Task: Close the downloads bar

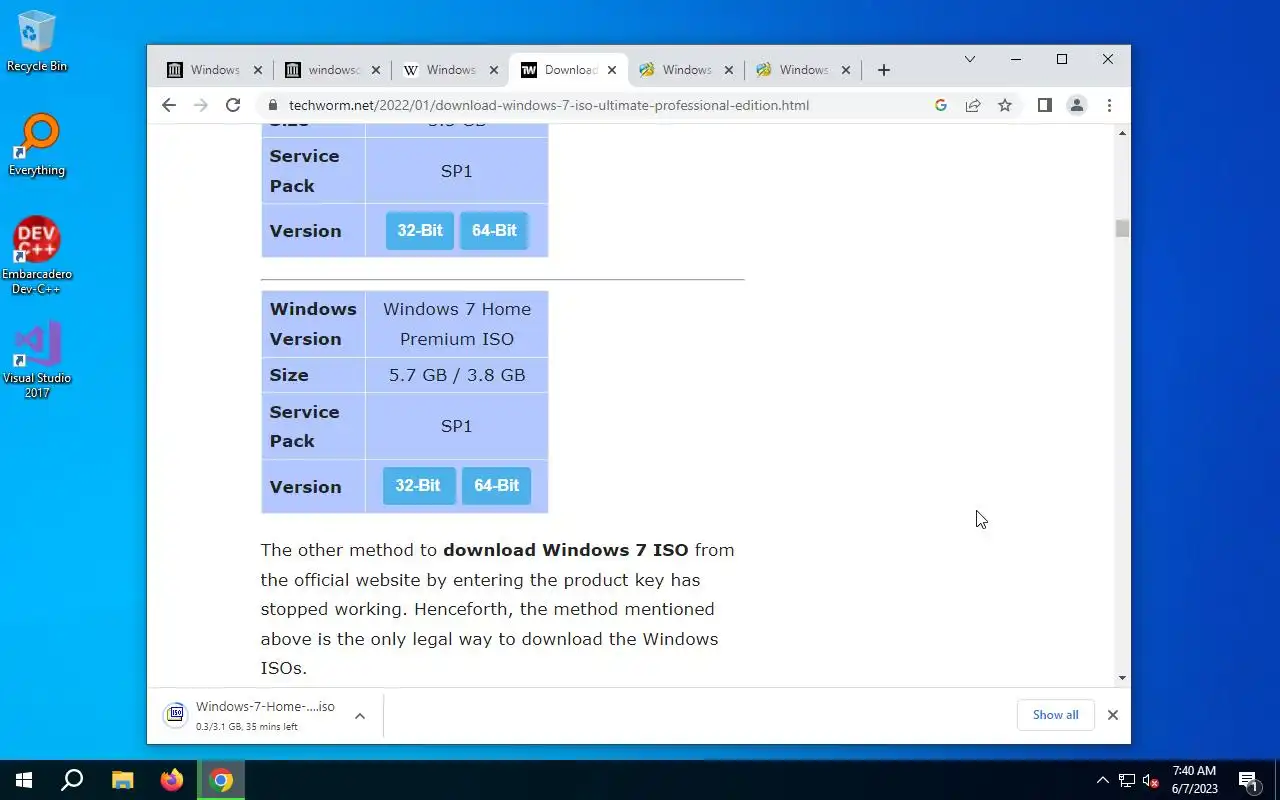Action: click(x=1112, y=715)
